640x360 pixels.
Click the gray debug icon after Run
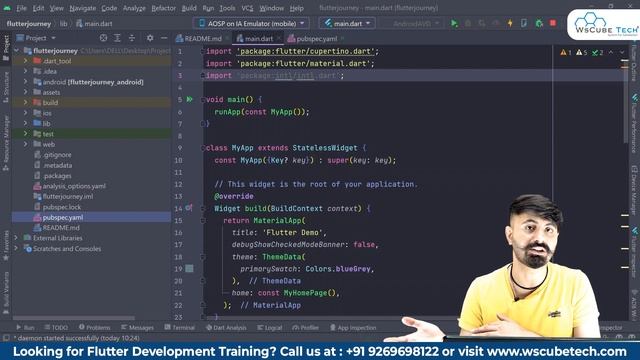coord(468,23)
